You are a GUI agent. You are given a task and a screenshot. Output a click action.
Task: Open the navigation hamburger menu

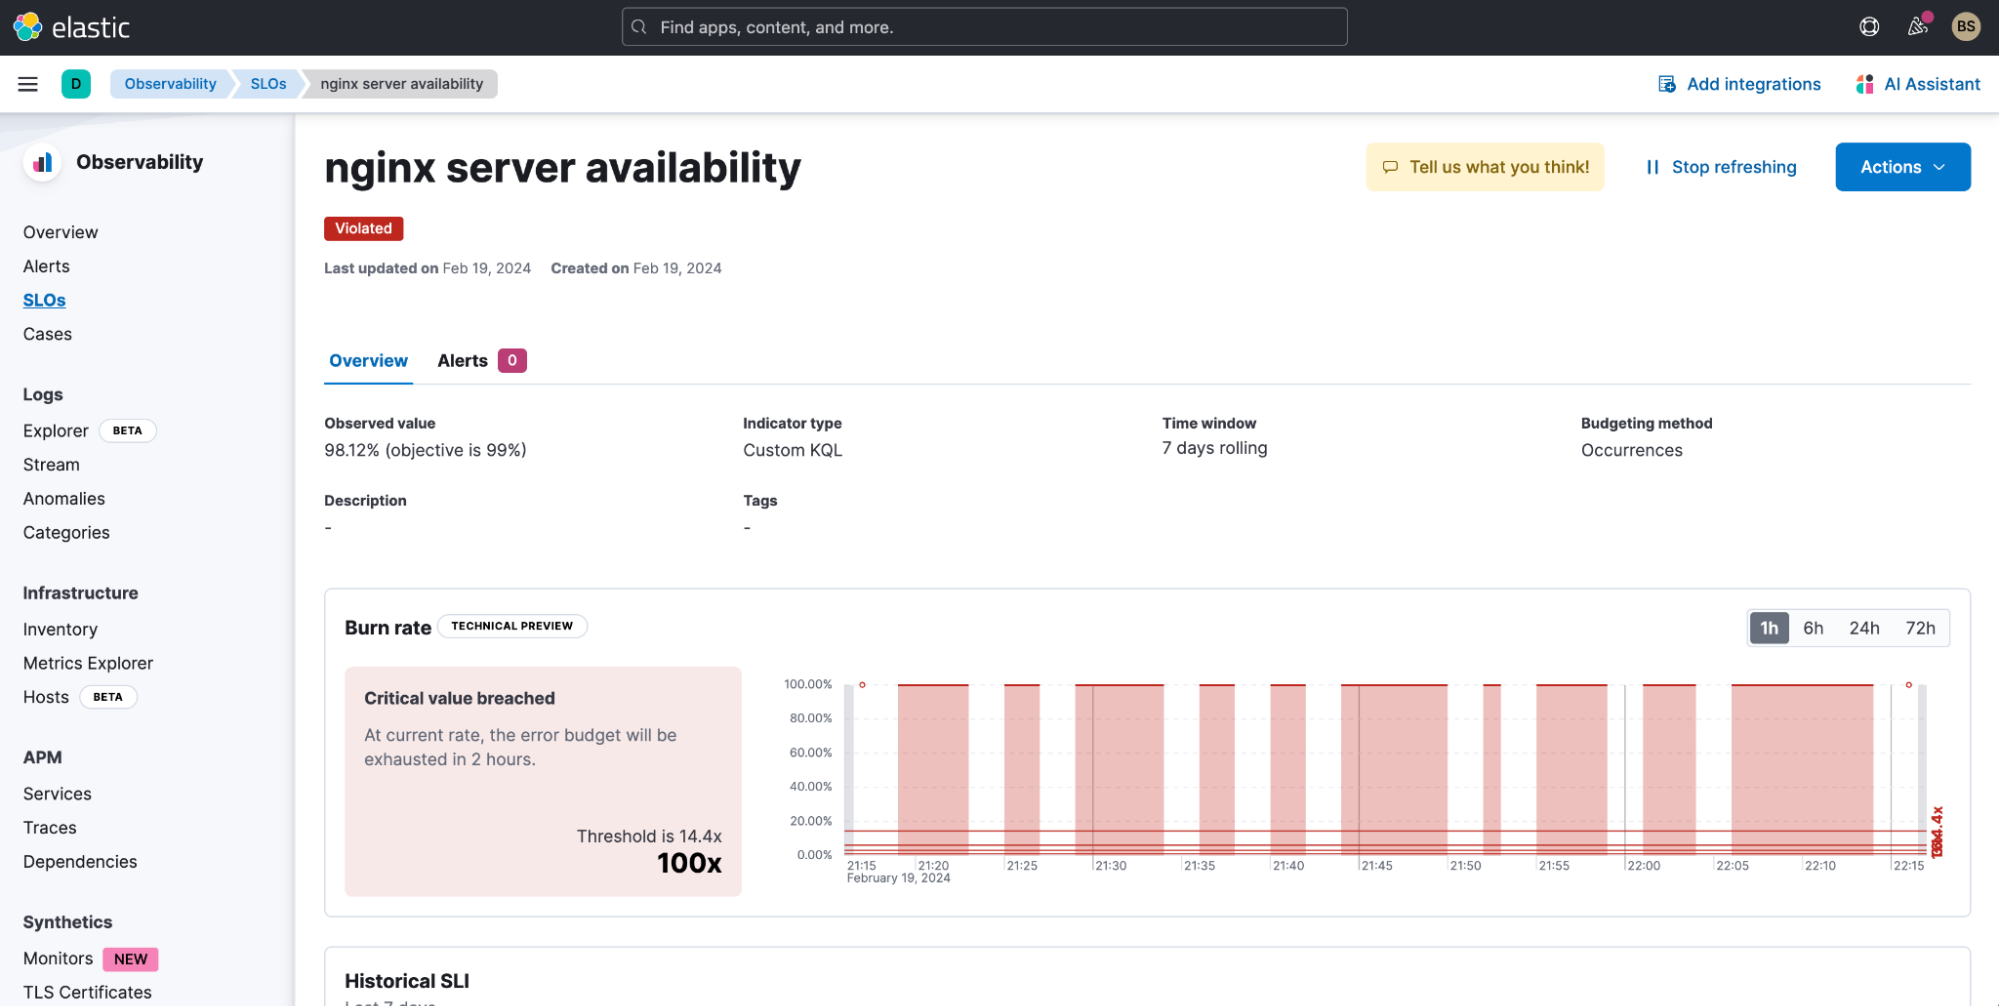(27, 84)
